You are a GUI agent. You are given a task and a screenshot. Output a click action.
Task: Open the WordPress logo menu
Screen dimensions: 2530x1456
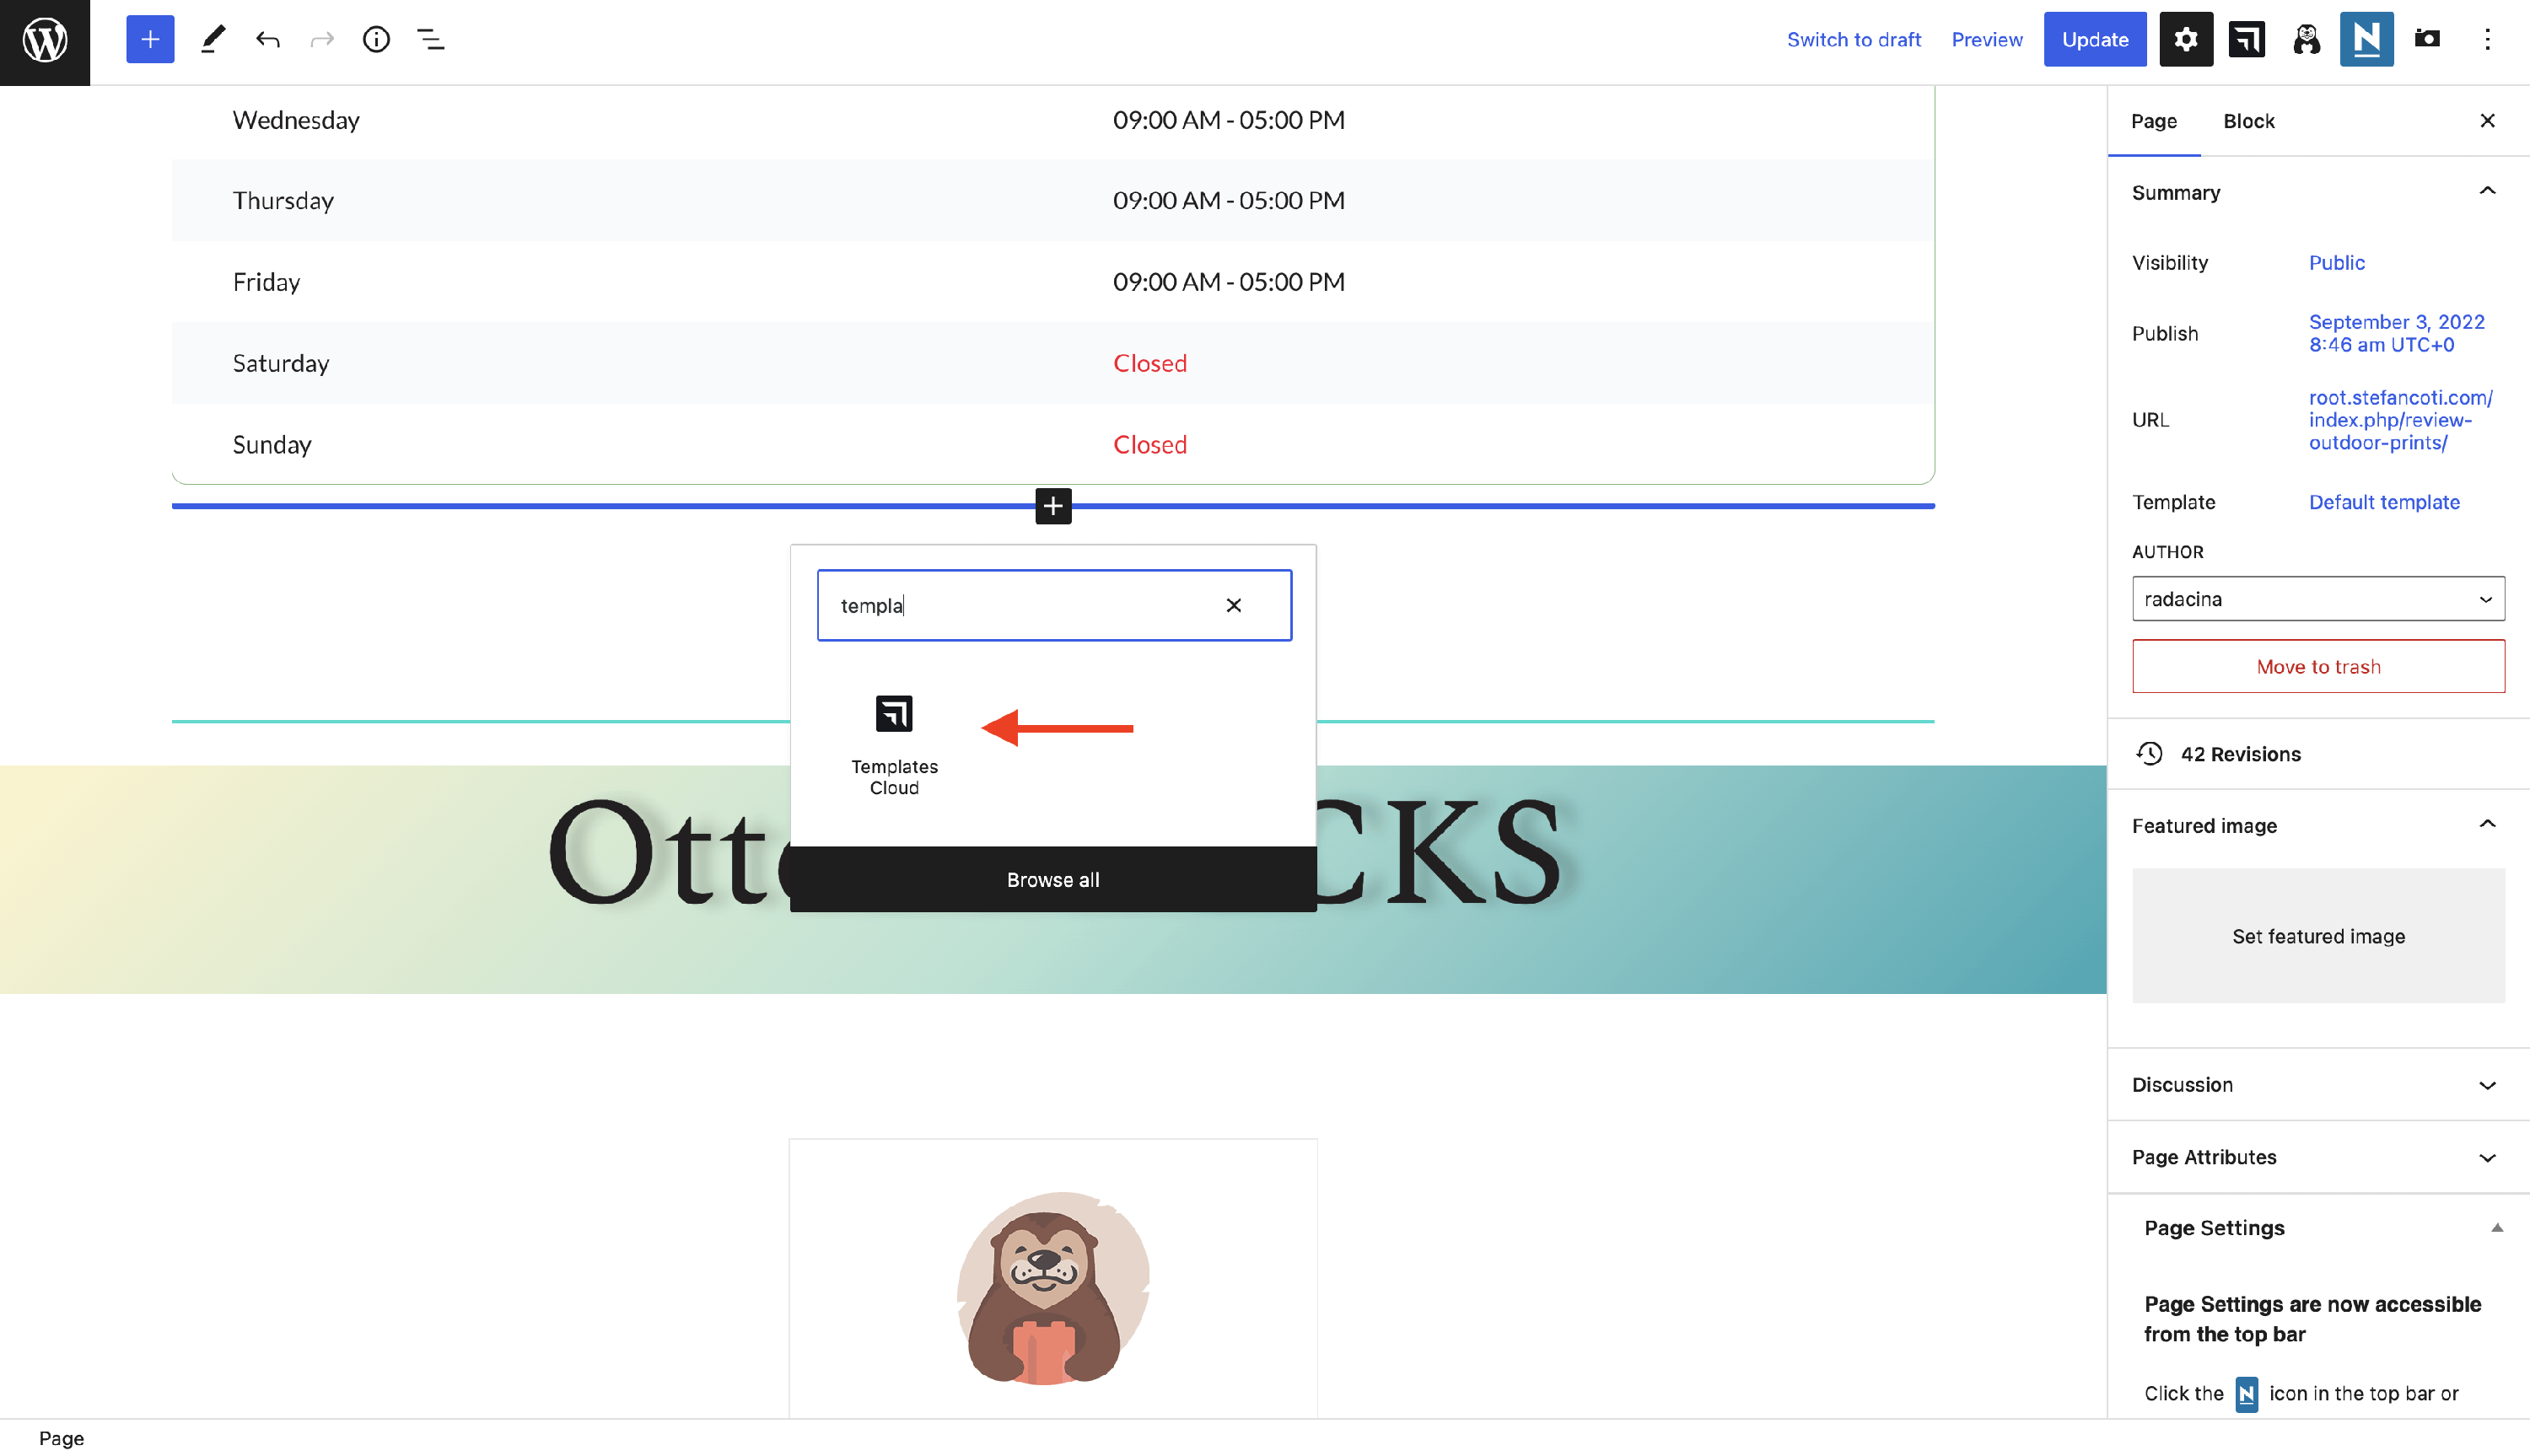click(45, 41)
